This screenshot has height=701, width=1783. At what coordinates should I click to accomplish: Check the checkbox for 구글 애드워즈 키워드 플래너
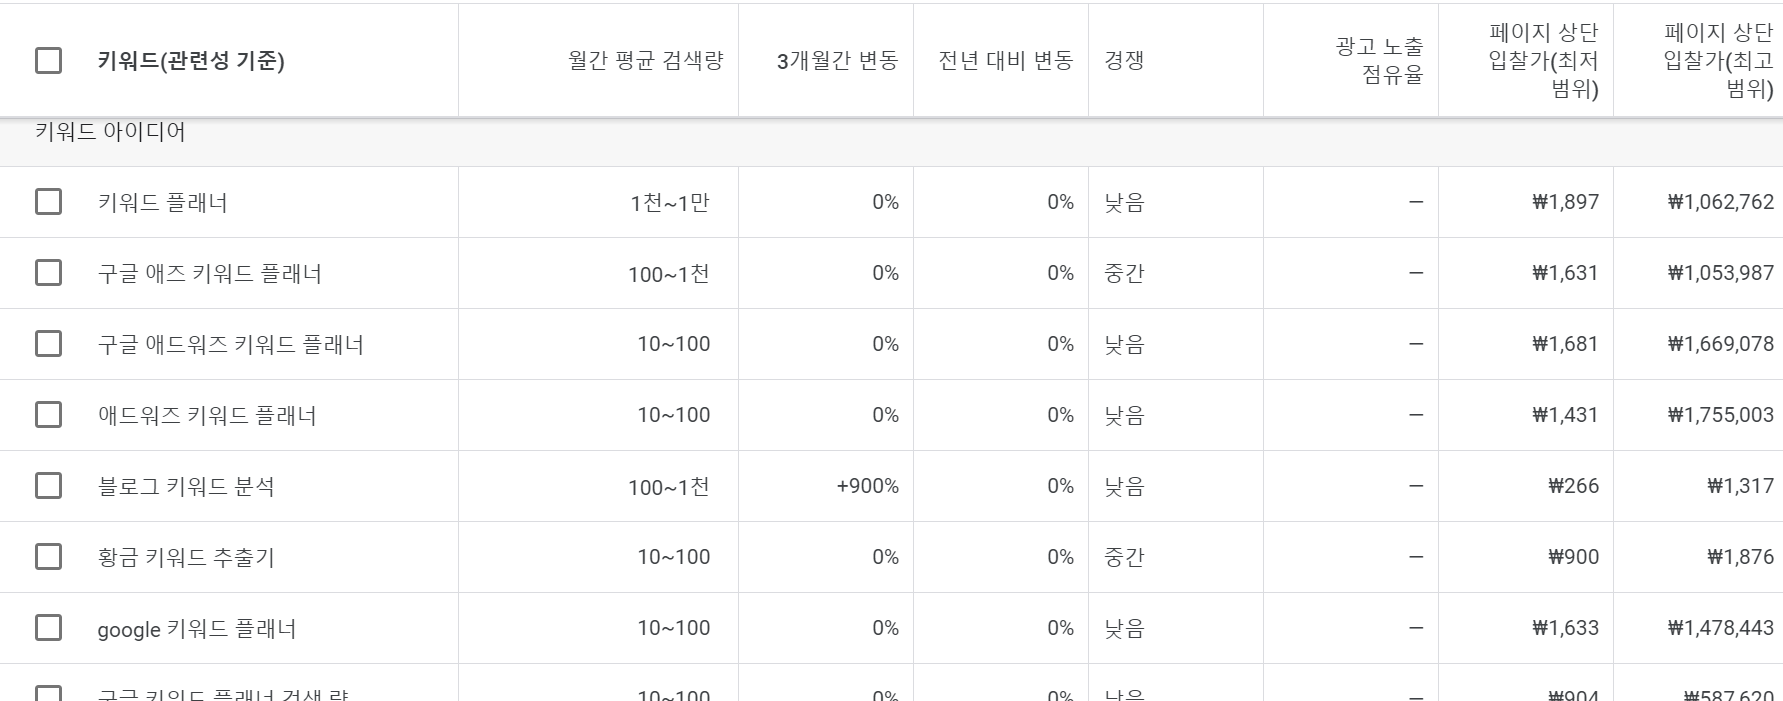(47, 343)
